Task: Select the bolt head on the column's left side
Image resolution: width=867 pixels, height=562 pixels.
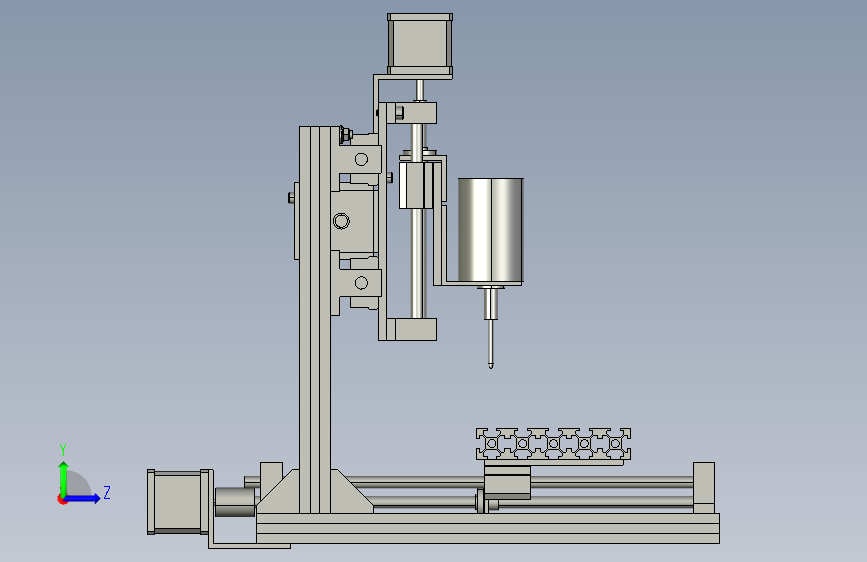Action: point(291,197)
